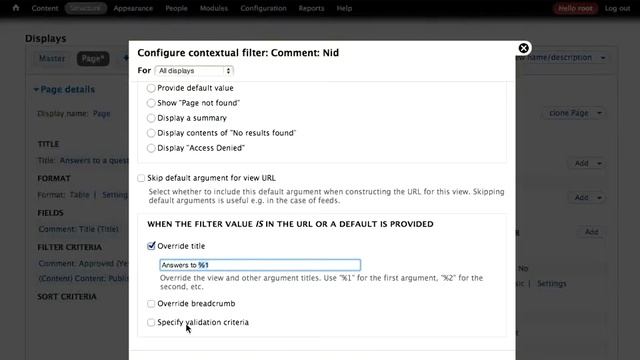The width and height of the screenshot is (640, 360).
Task: Click the home icon in admin toolbar
Action: [x=16, y=8]
